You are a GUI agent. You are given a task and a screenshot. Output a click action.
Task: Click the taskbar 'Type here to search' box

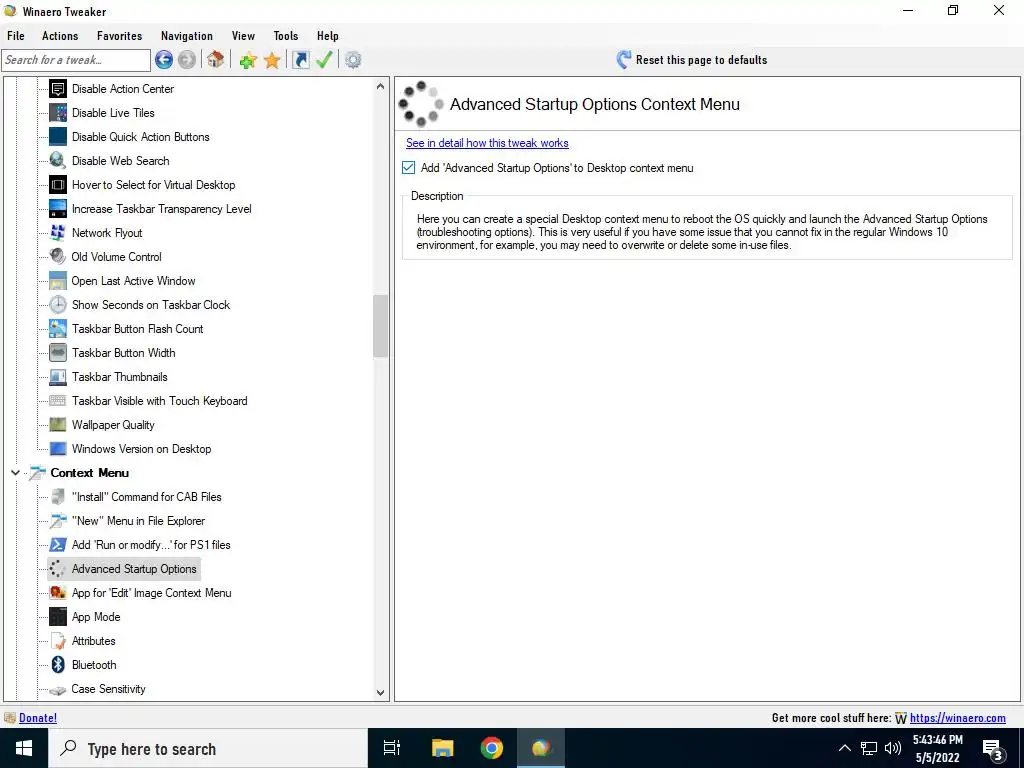[208, 748]
